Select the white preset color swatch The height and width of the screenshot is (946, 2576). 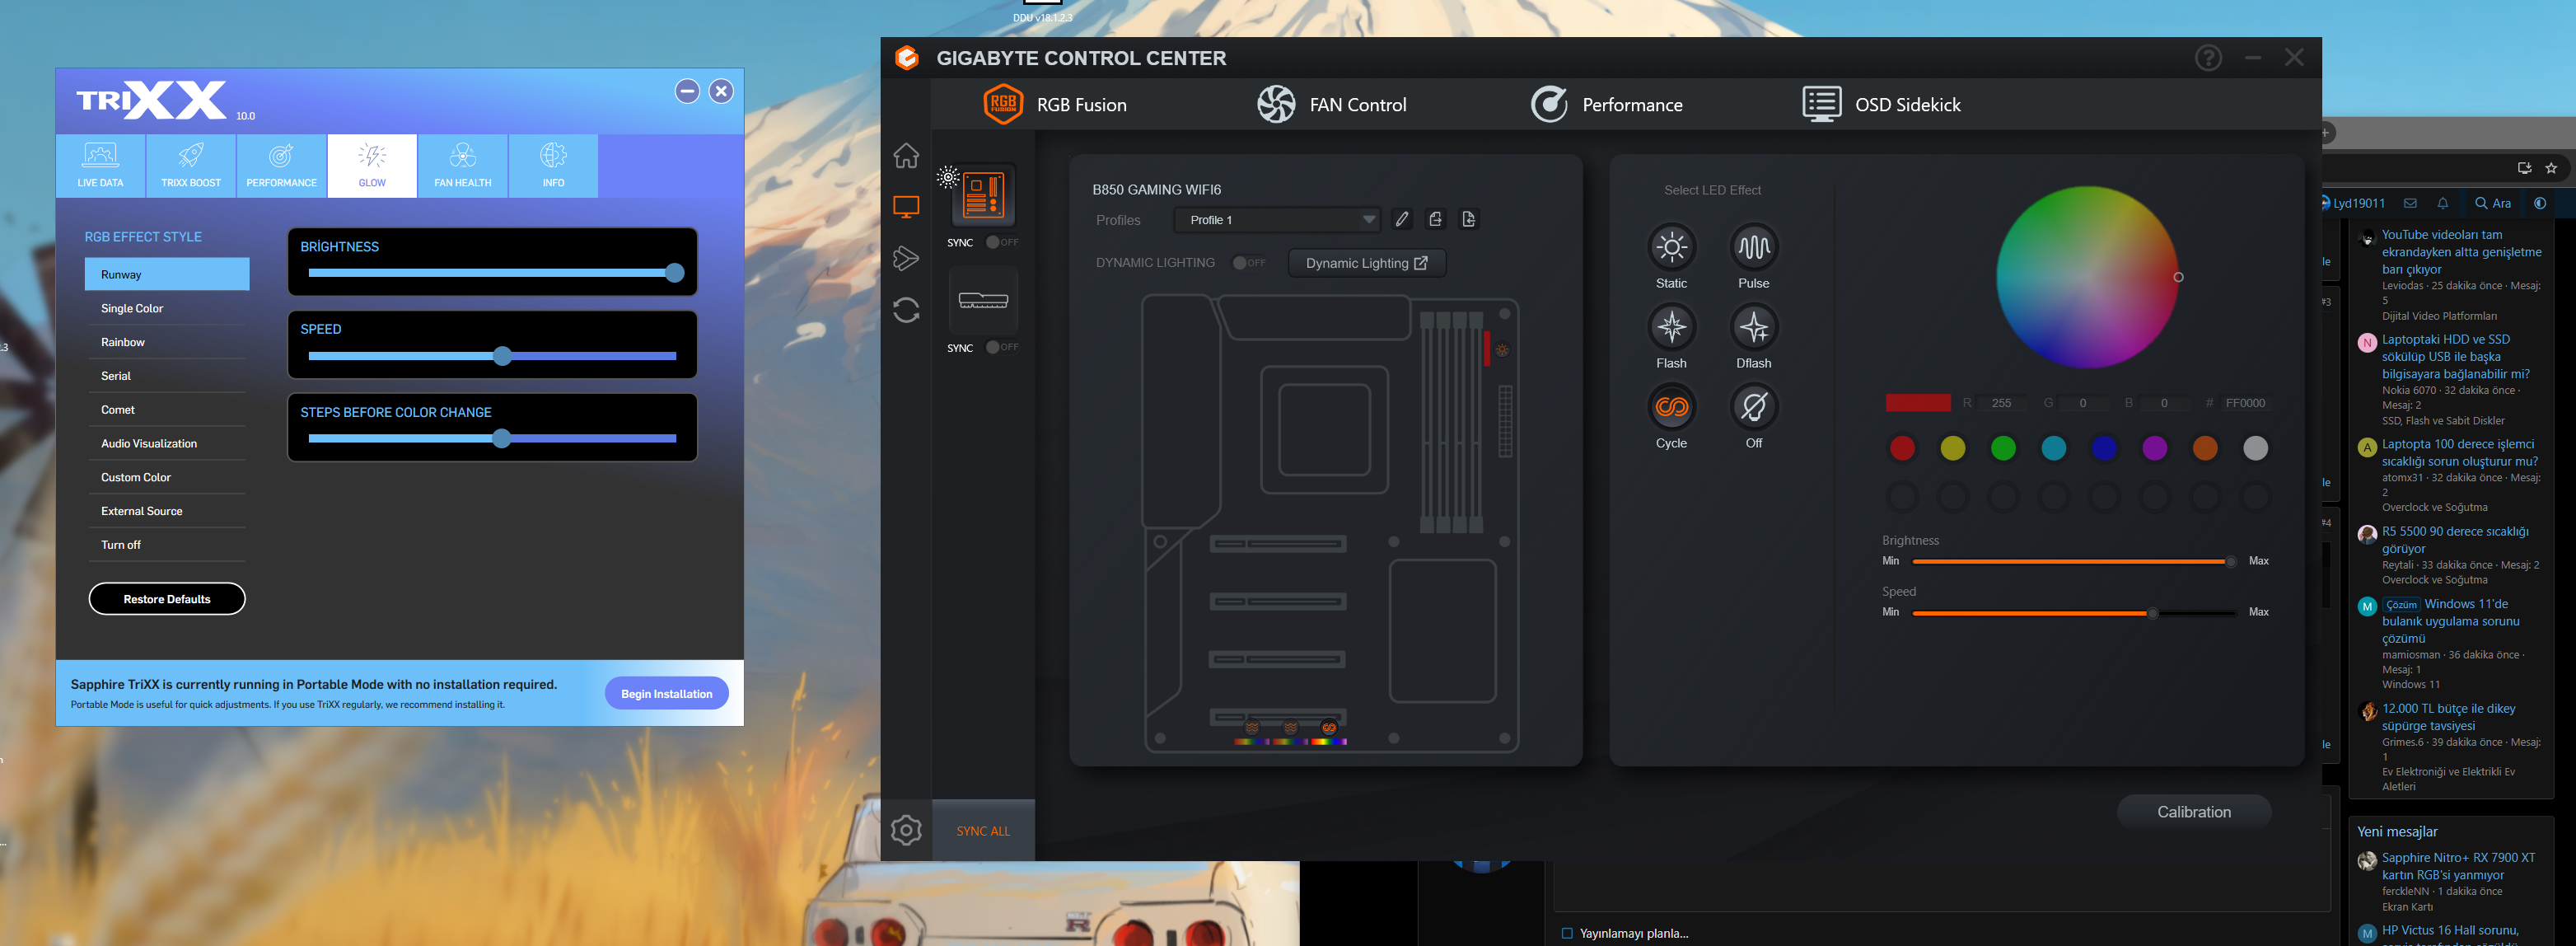(2255, 448)
